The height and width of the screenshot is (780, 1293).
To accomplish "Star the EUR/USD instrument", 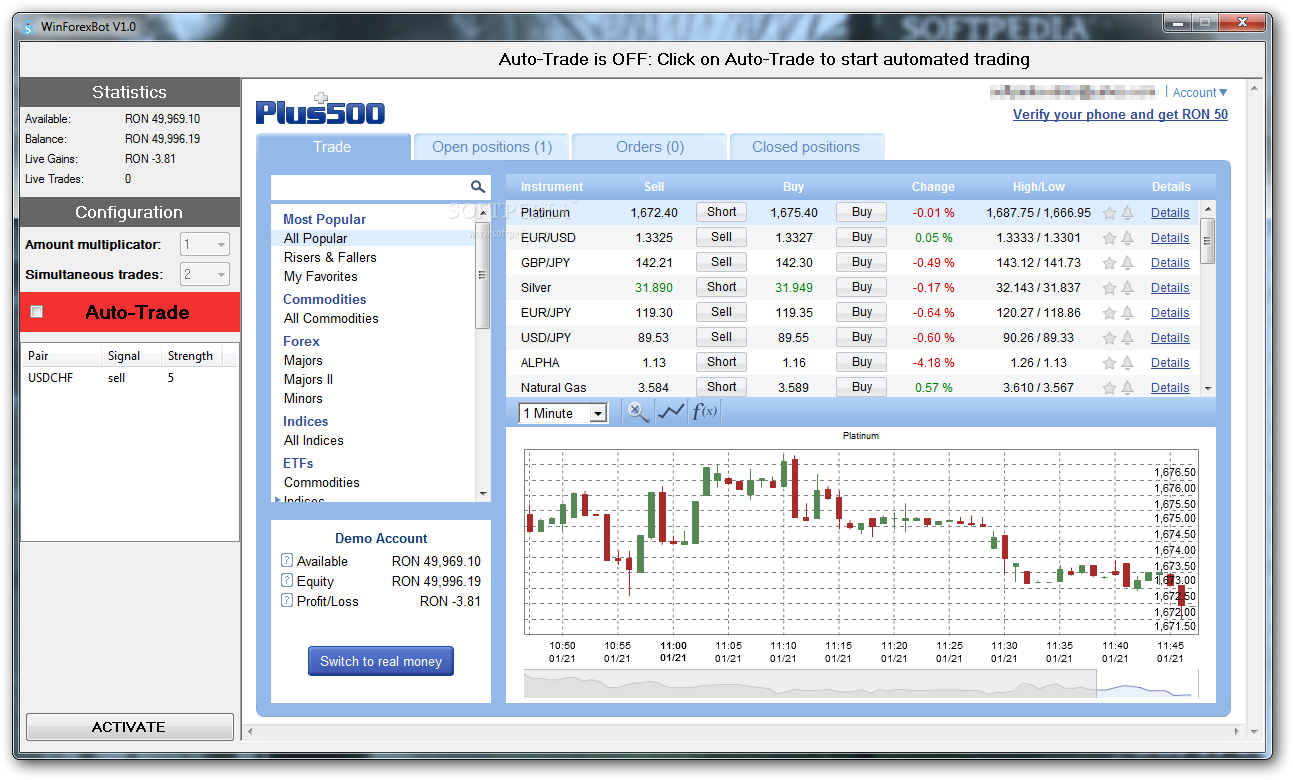I will point(1109,238).
